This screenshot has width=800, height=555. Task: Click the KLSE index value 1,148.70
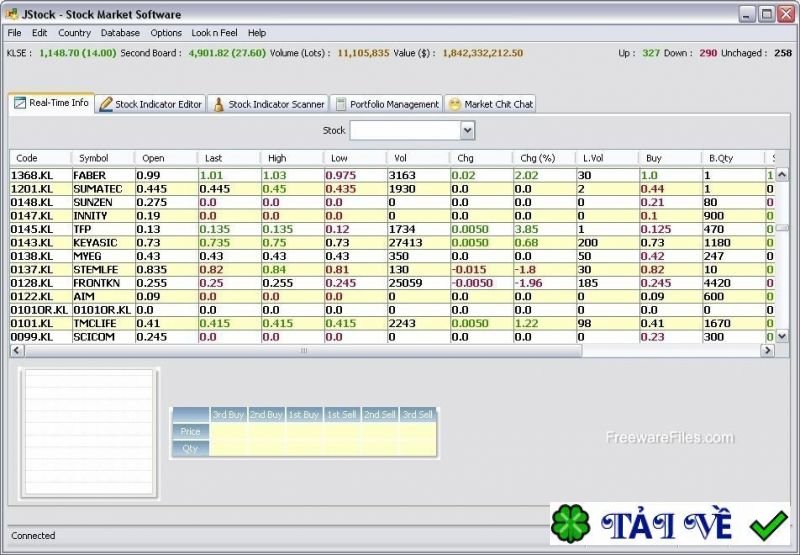tap(59, 53)
